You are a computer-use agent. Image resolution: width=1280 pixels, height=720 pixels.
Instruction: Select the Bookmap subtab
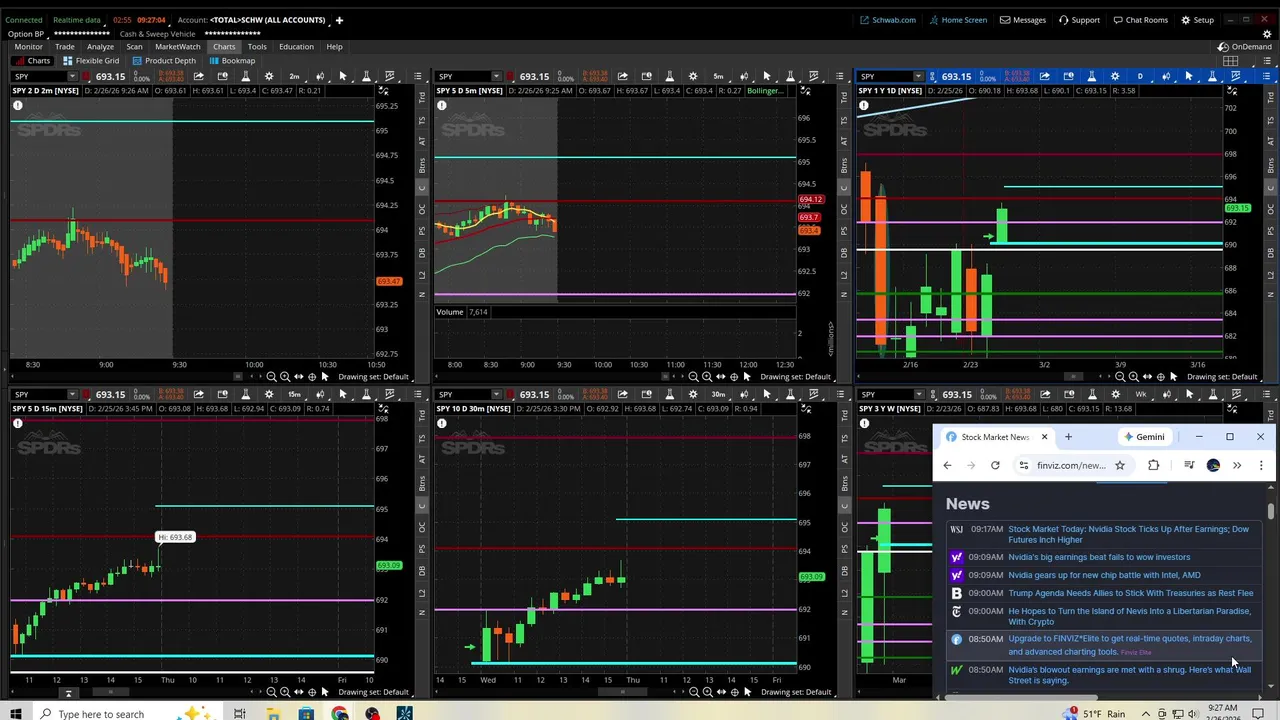click(x=231, y=61)
